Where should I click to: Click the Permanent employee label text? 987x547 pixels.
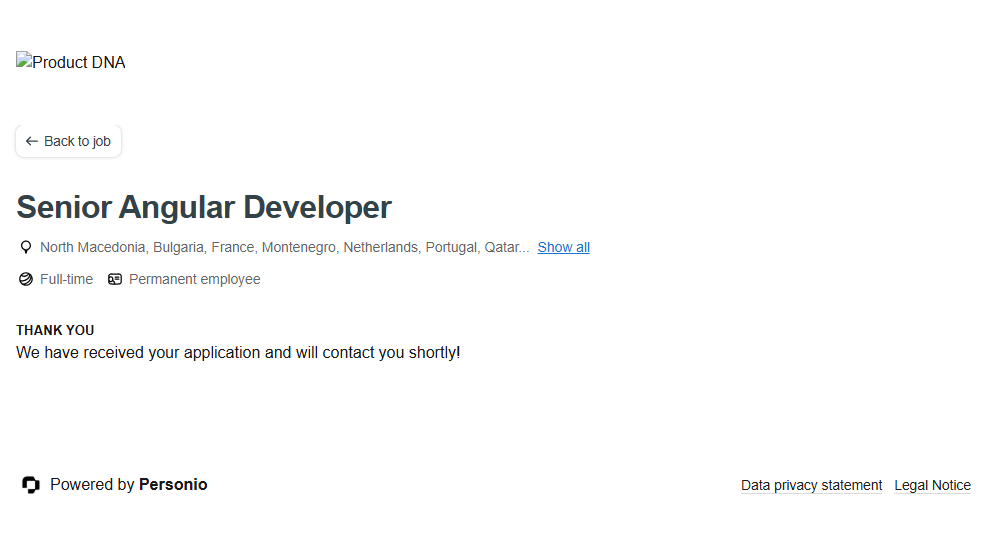pyautogui.click(x=194, y=280)
